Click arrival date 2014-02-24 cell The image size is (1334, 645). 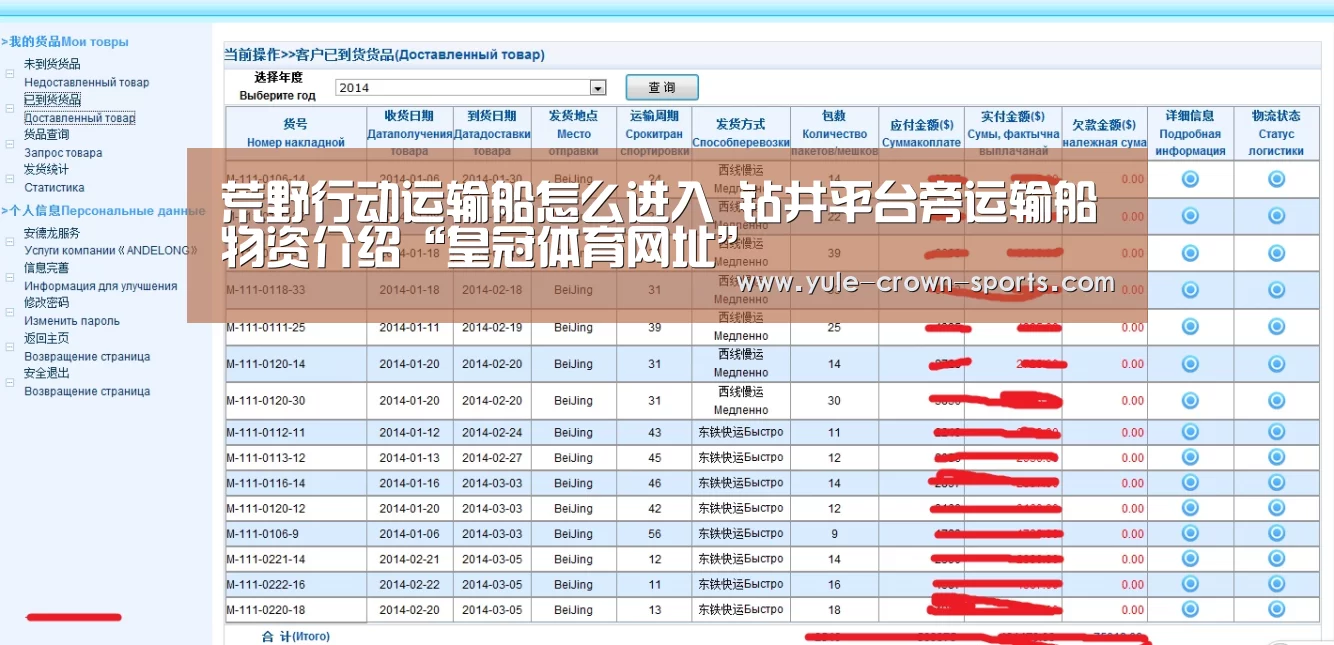[x=492, y=433]
